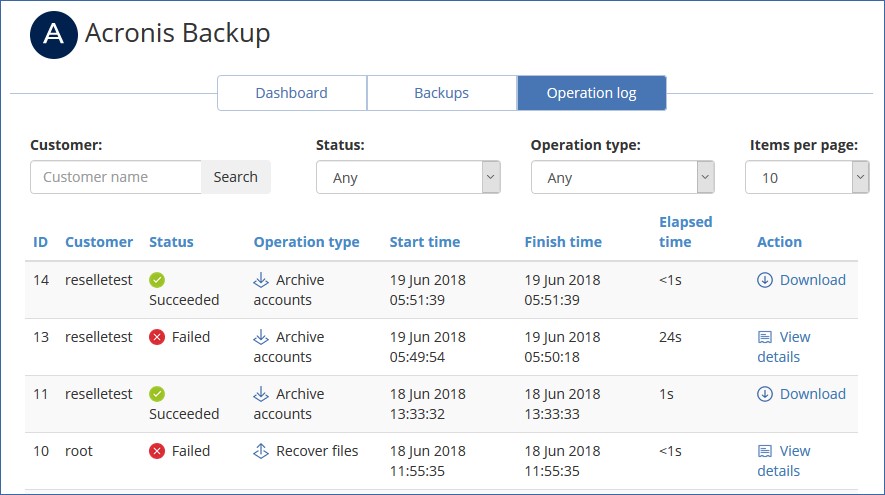Click the green Succeeded icon in row 11

[x=157, y=394]
